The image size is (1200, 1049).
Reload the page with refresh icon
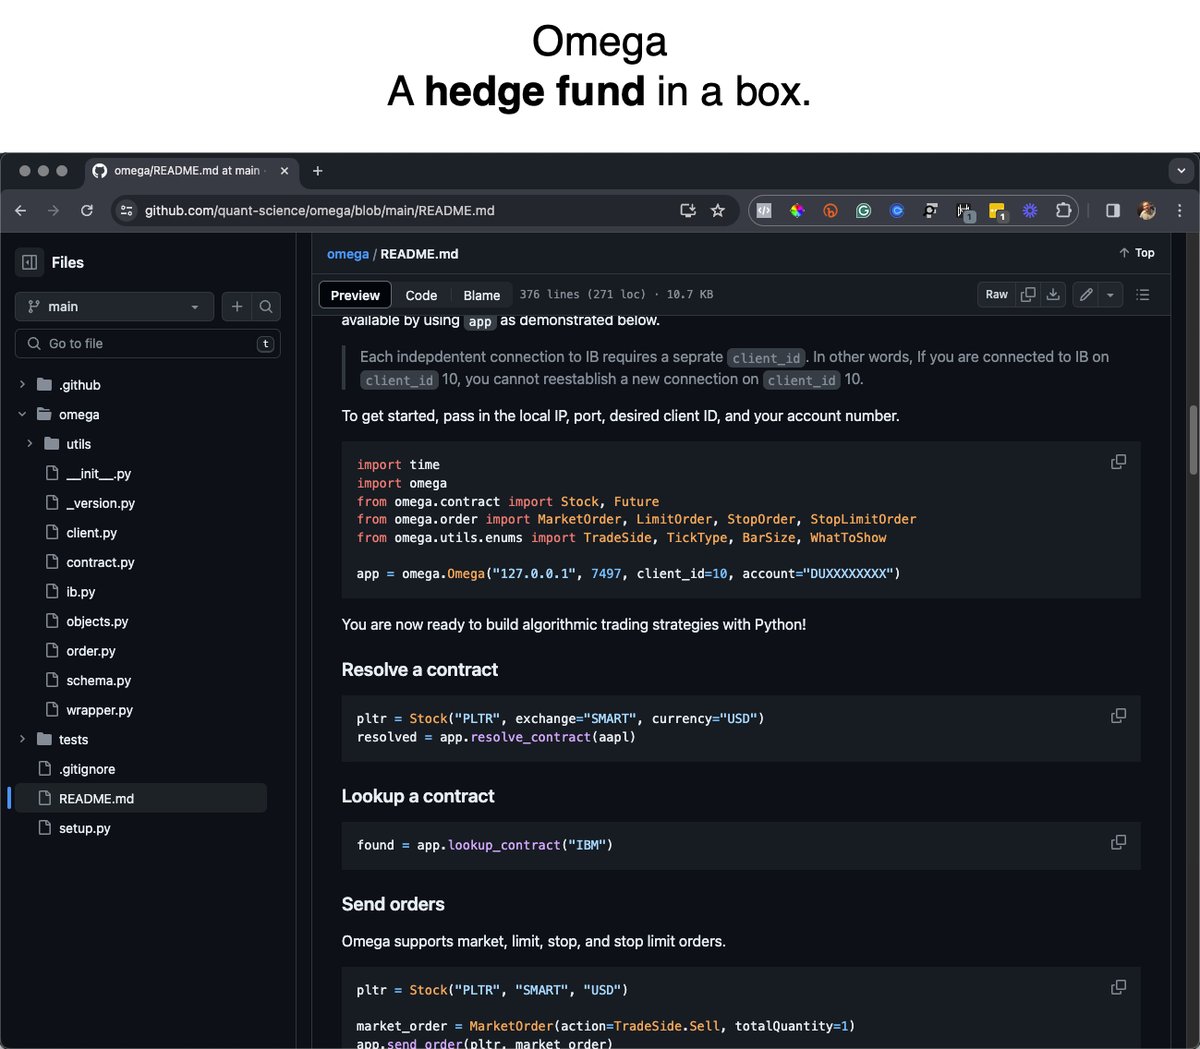click(87, 210)
